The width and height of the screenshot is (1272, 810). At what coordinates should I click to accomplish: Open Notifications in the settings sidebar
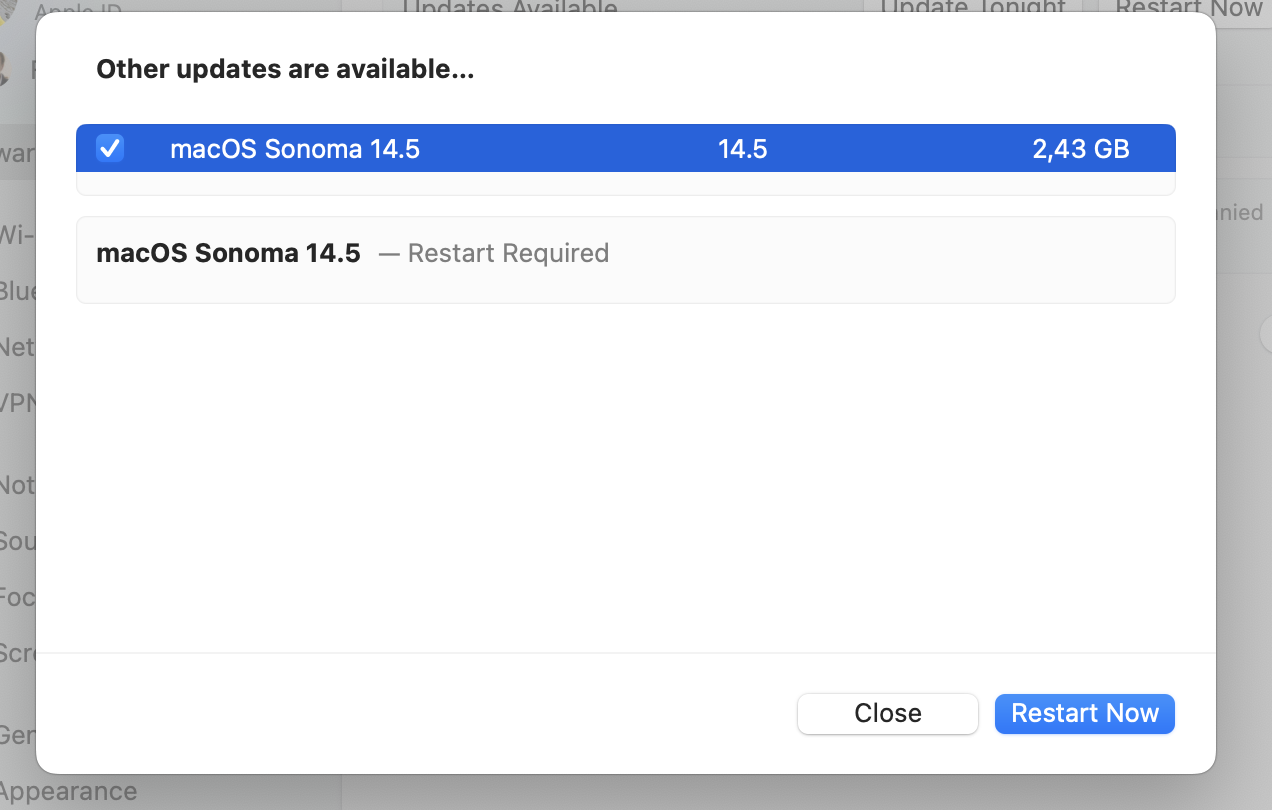coord(18,485)
